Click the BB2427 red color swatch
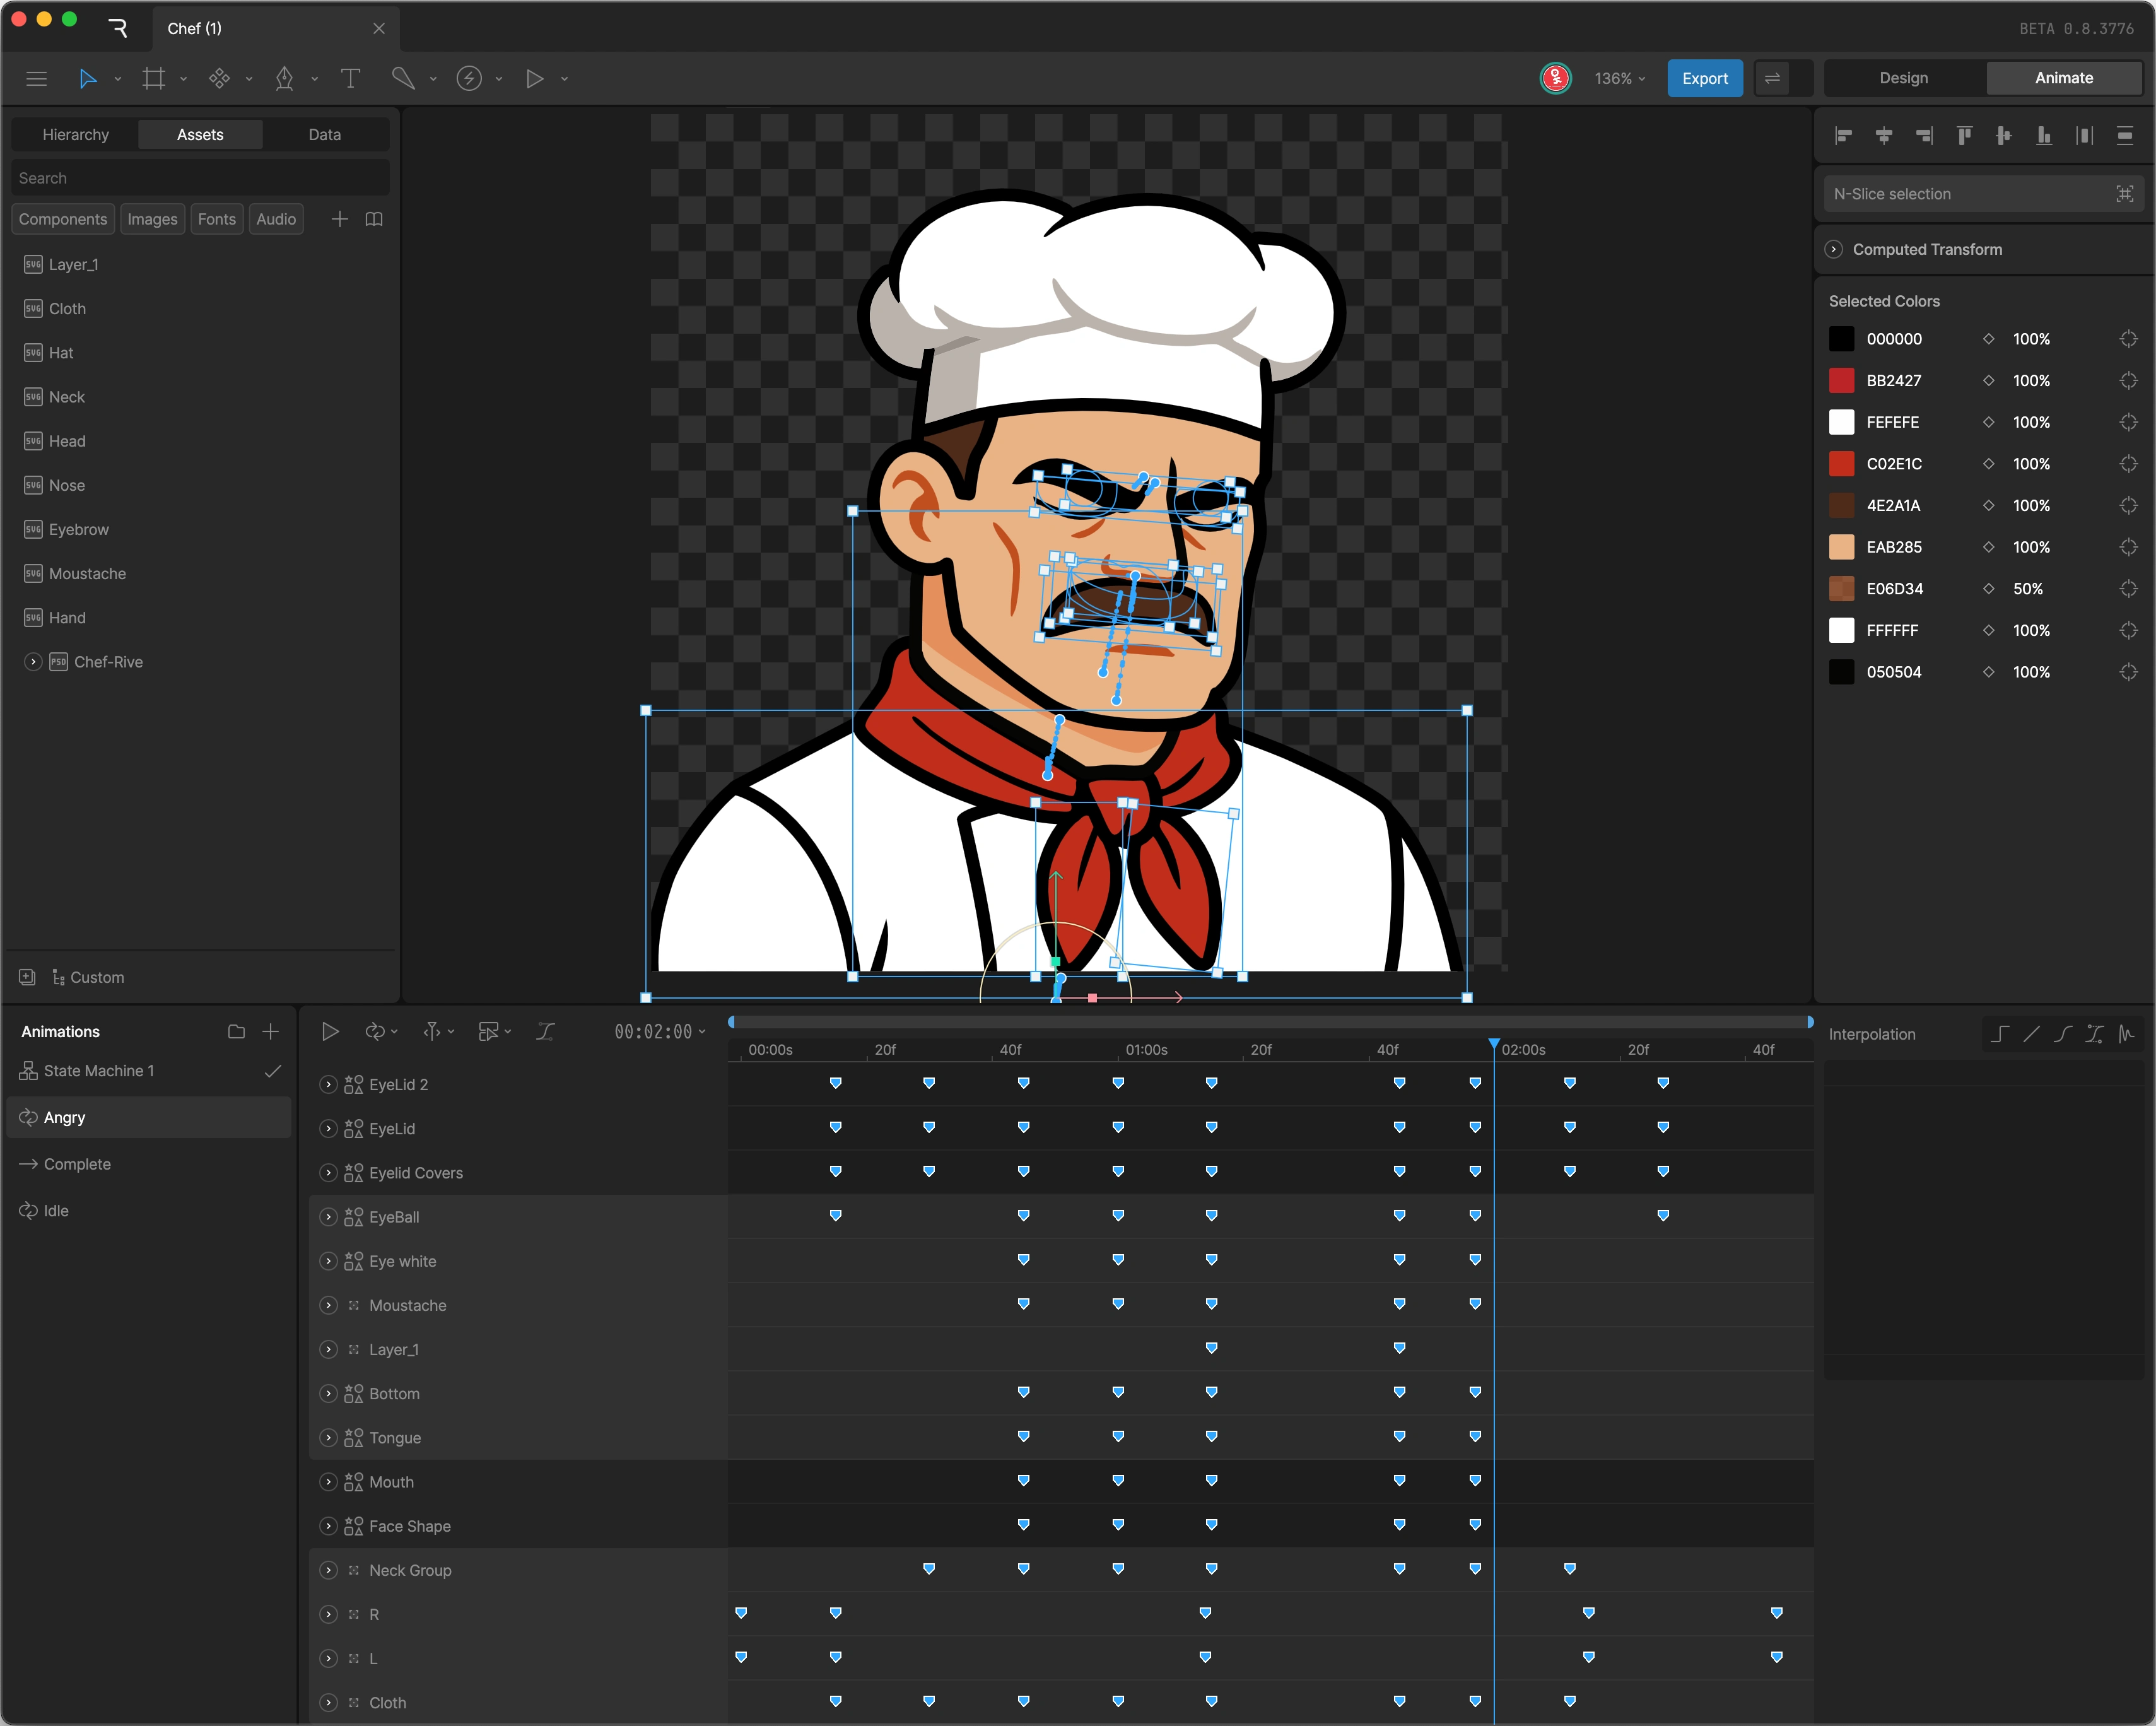Image resolution: width=2156 pixels, height=1726 pixels. (1841, 380)
